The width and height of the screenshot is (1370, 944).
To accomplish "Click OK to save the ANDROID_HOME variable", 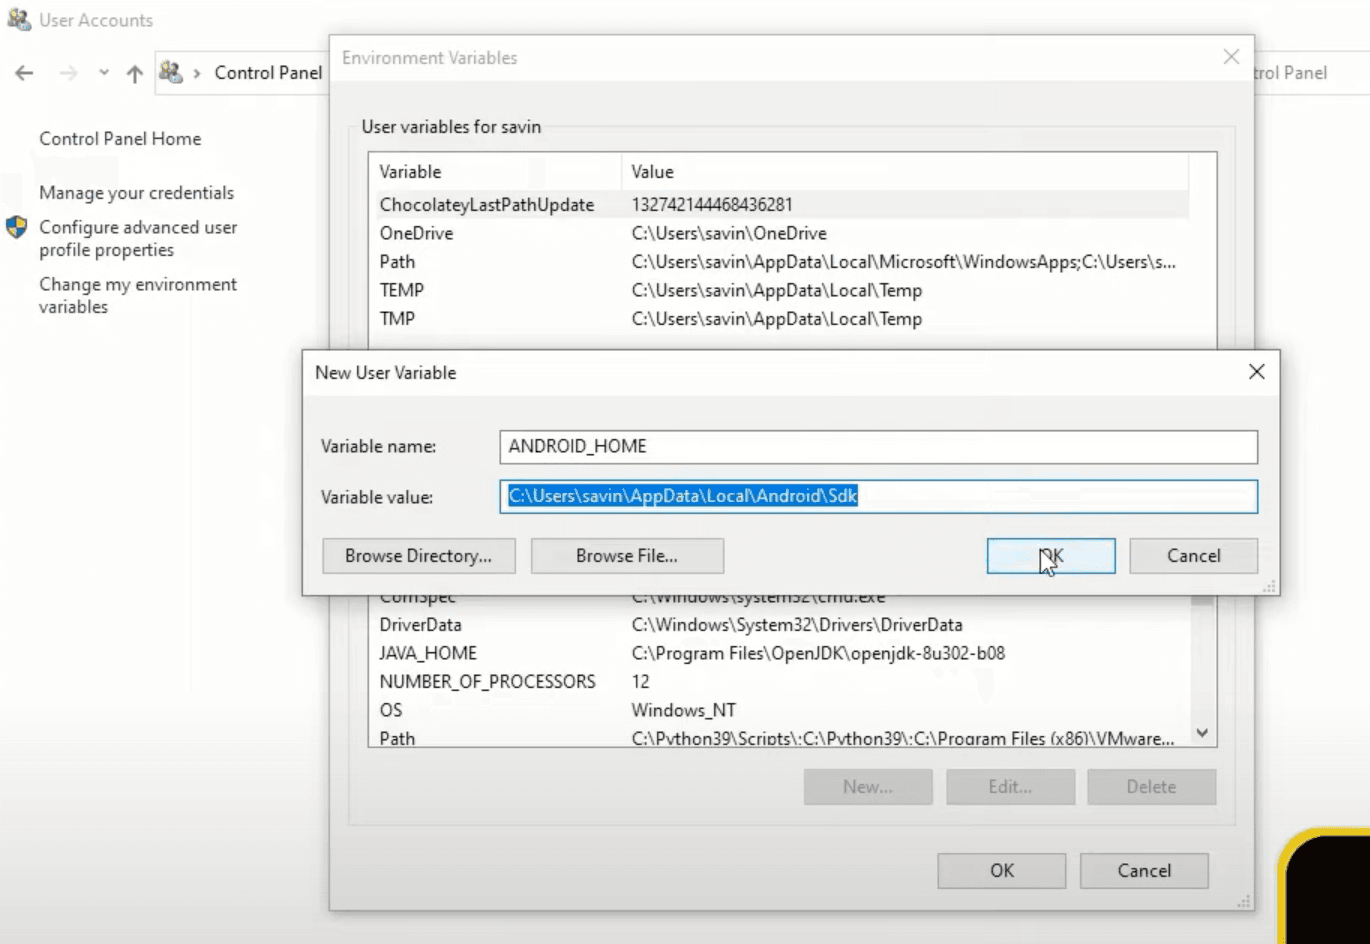I will (1050, 556).
